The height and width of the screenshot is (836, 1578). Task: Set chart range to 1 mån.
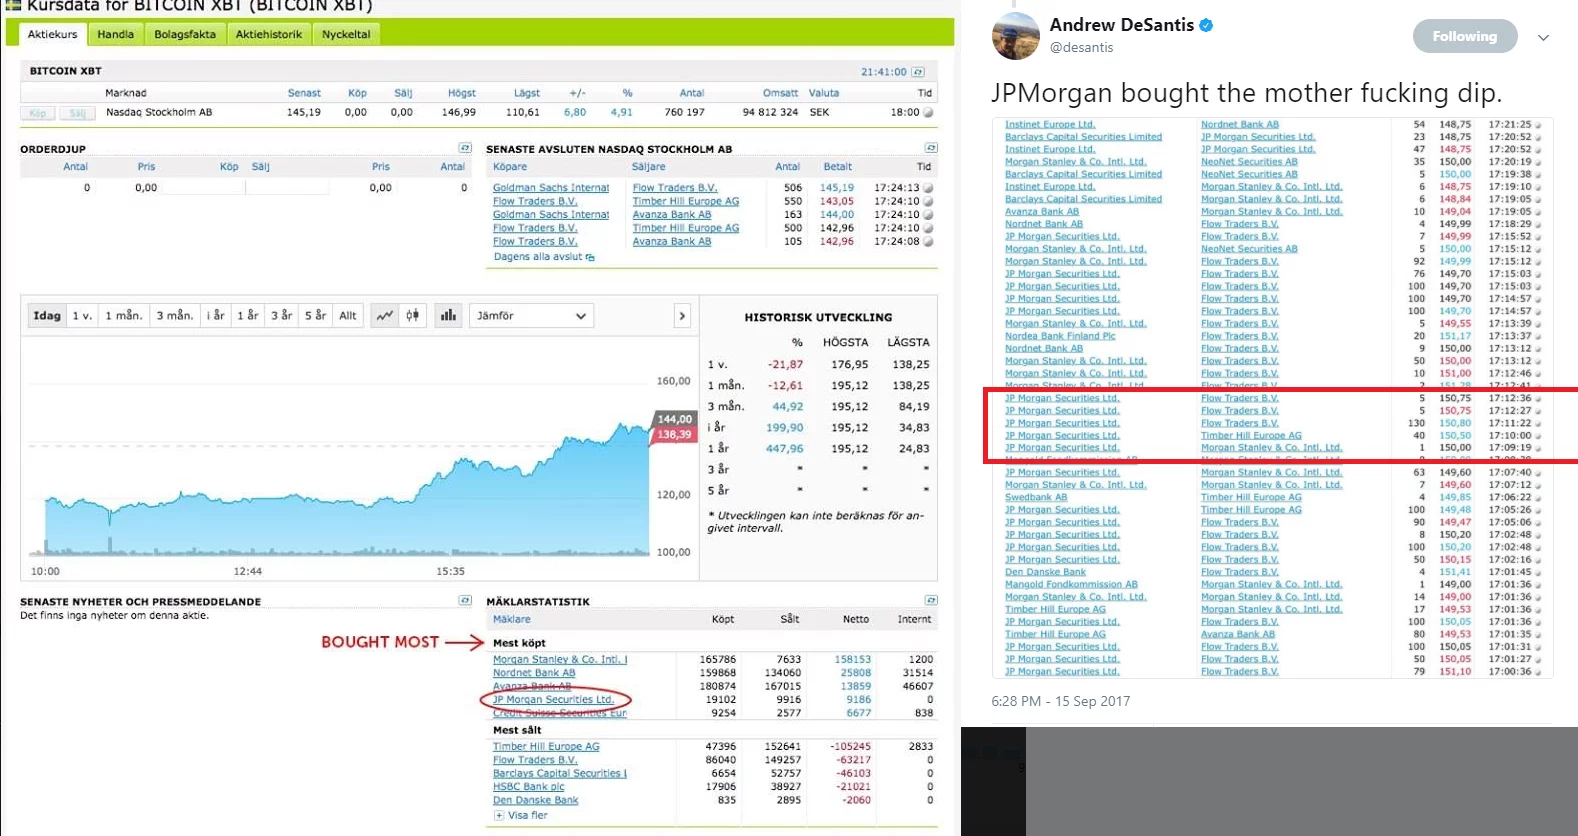pos(124,316)
